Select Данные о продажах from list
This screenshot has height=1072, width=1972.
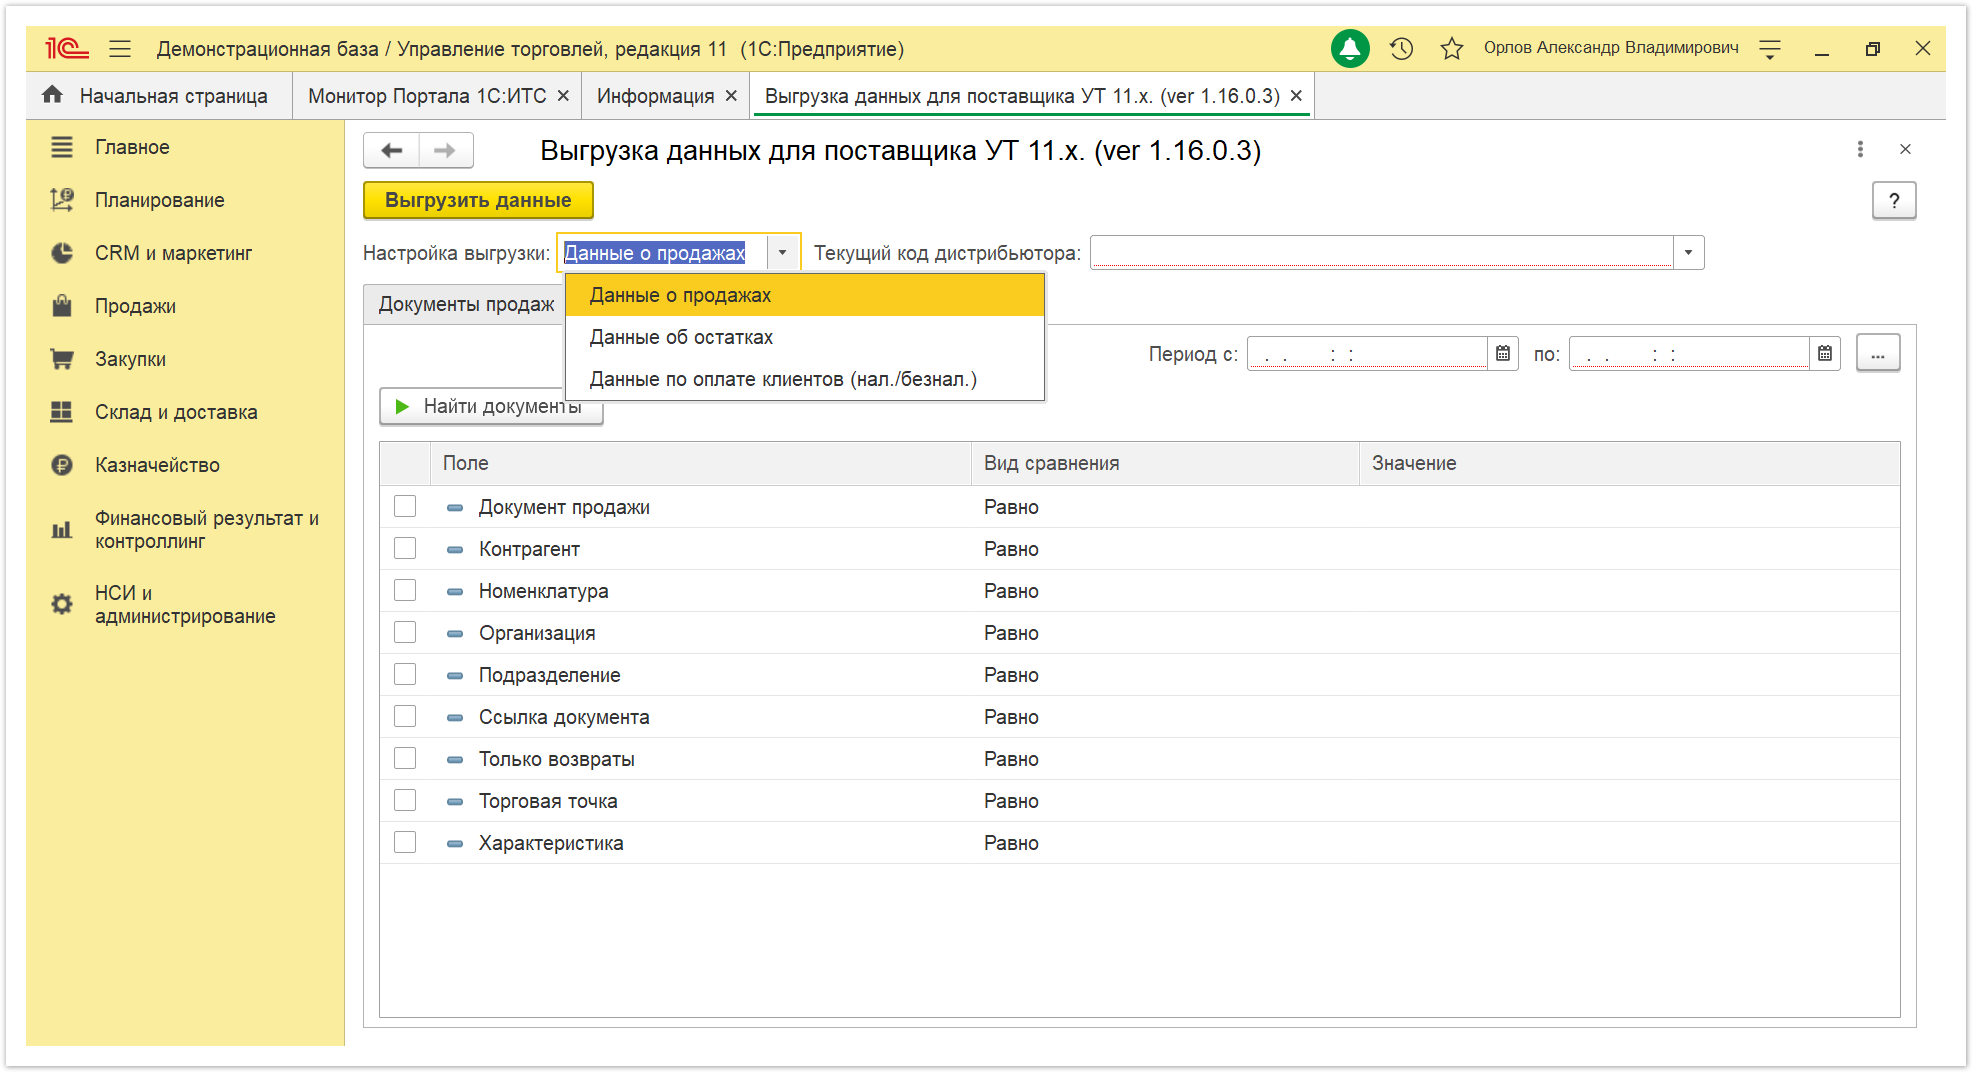(805, 295)
